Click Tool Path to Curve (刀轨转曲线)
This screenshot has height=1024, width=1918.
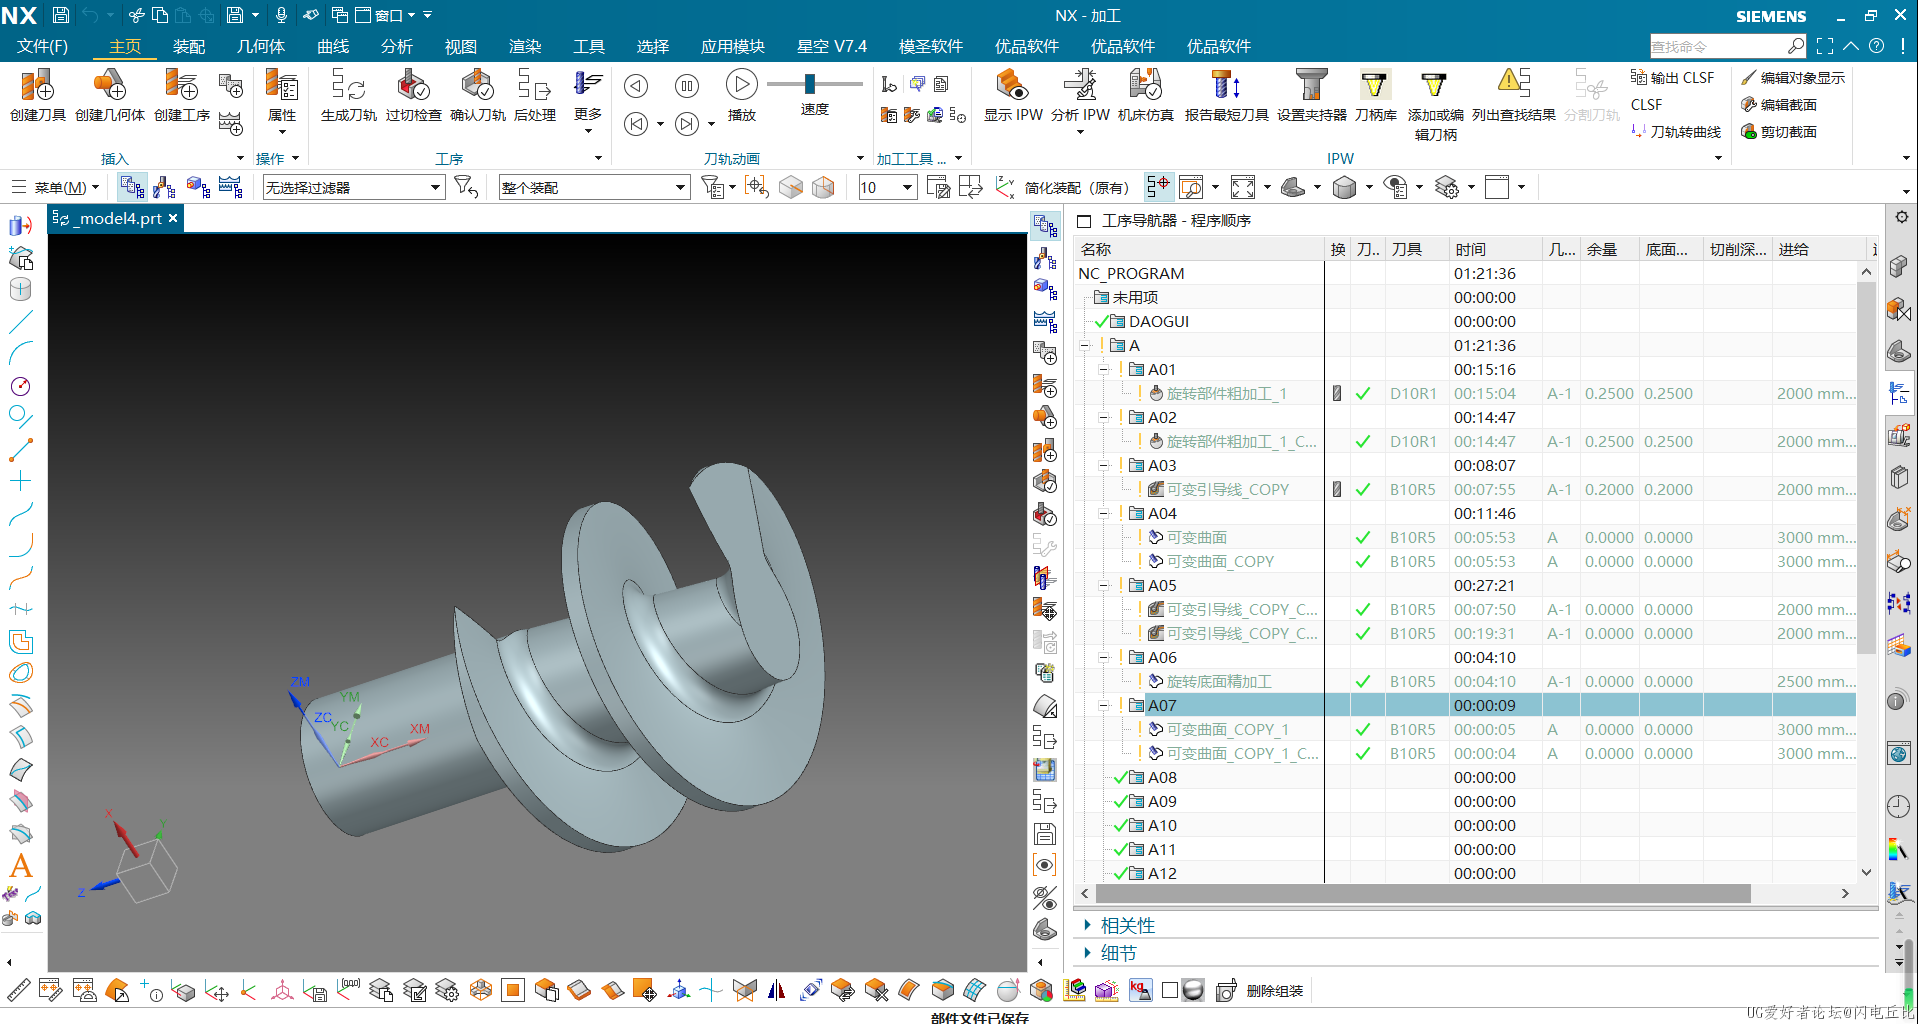[1675, 131]
